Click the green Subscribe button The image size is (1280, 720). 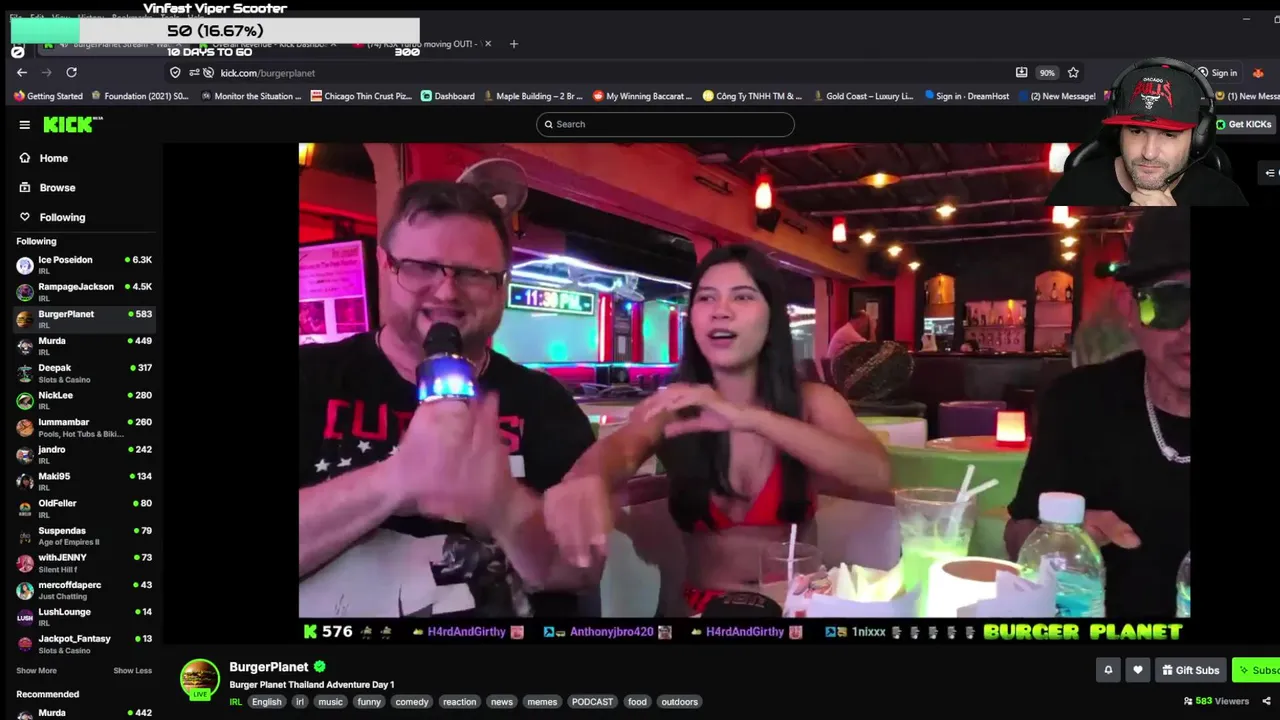1258,670
